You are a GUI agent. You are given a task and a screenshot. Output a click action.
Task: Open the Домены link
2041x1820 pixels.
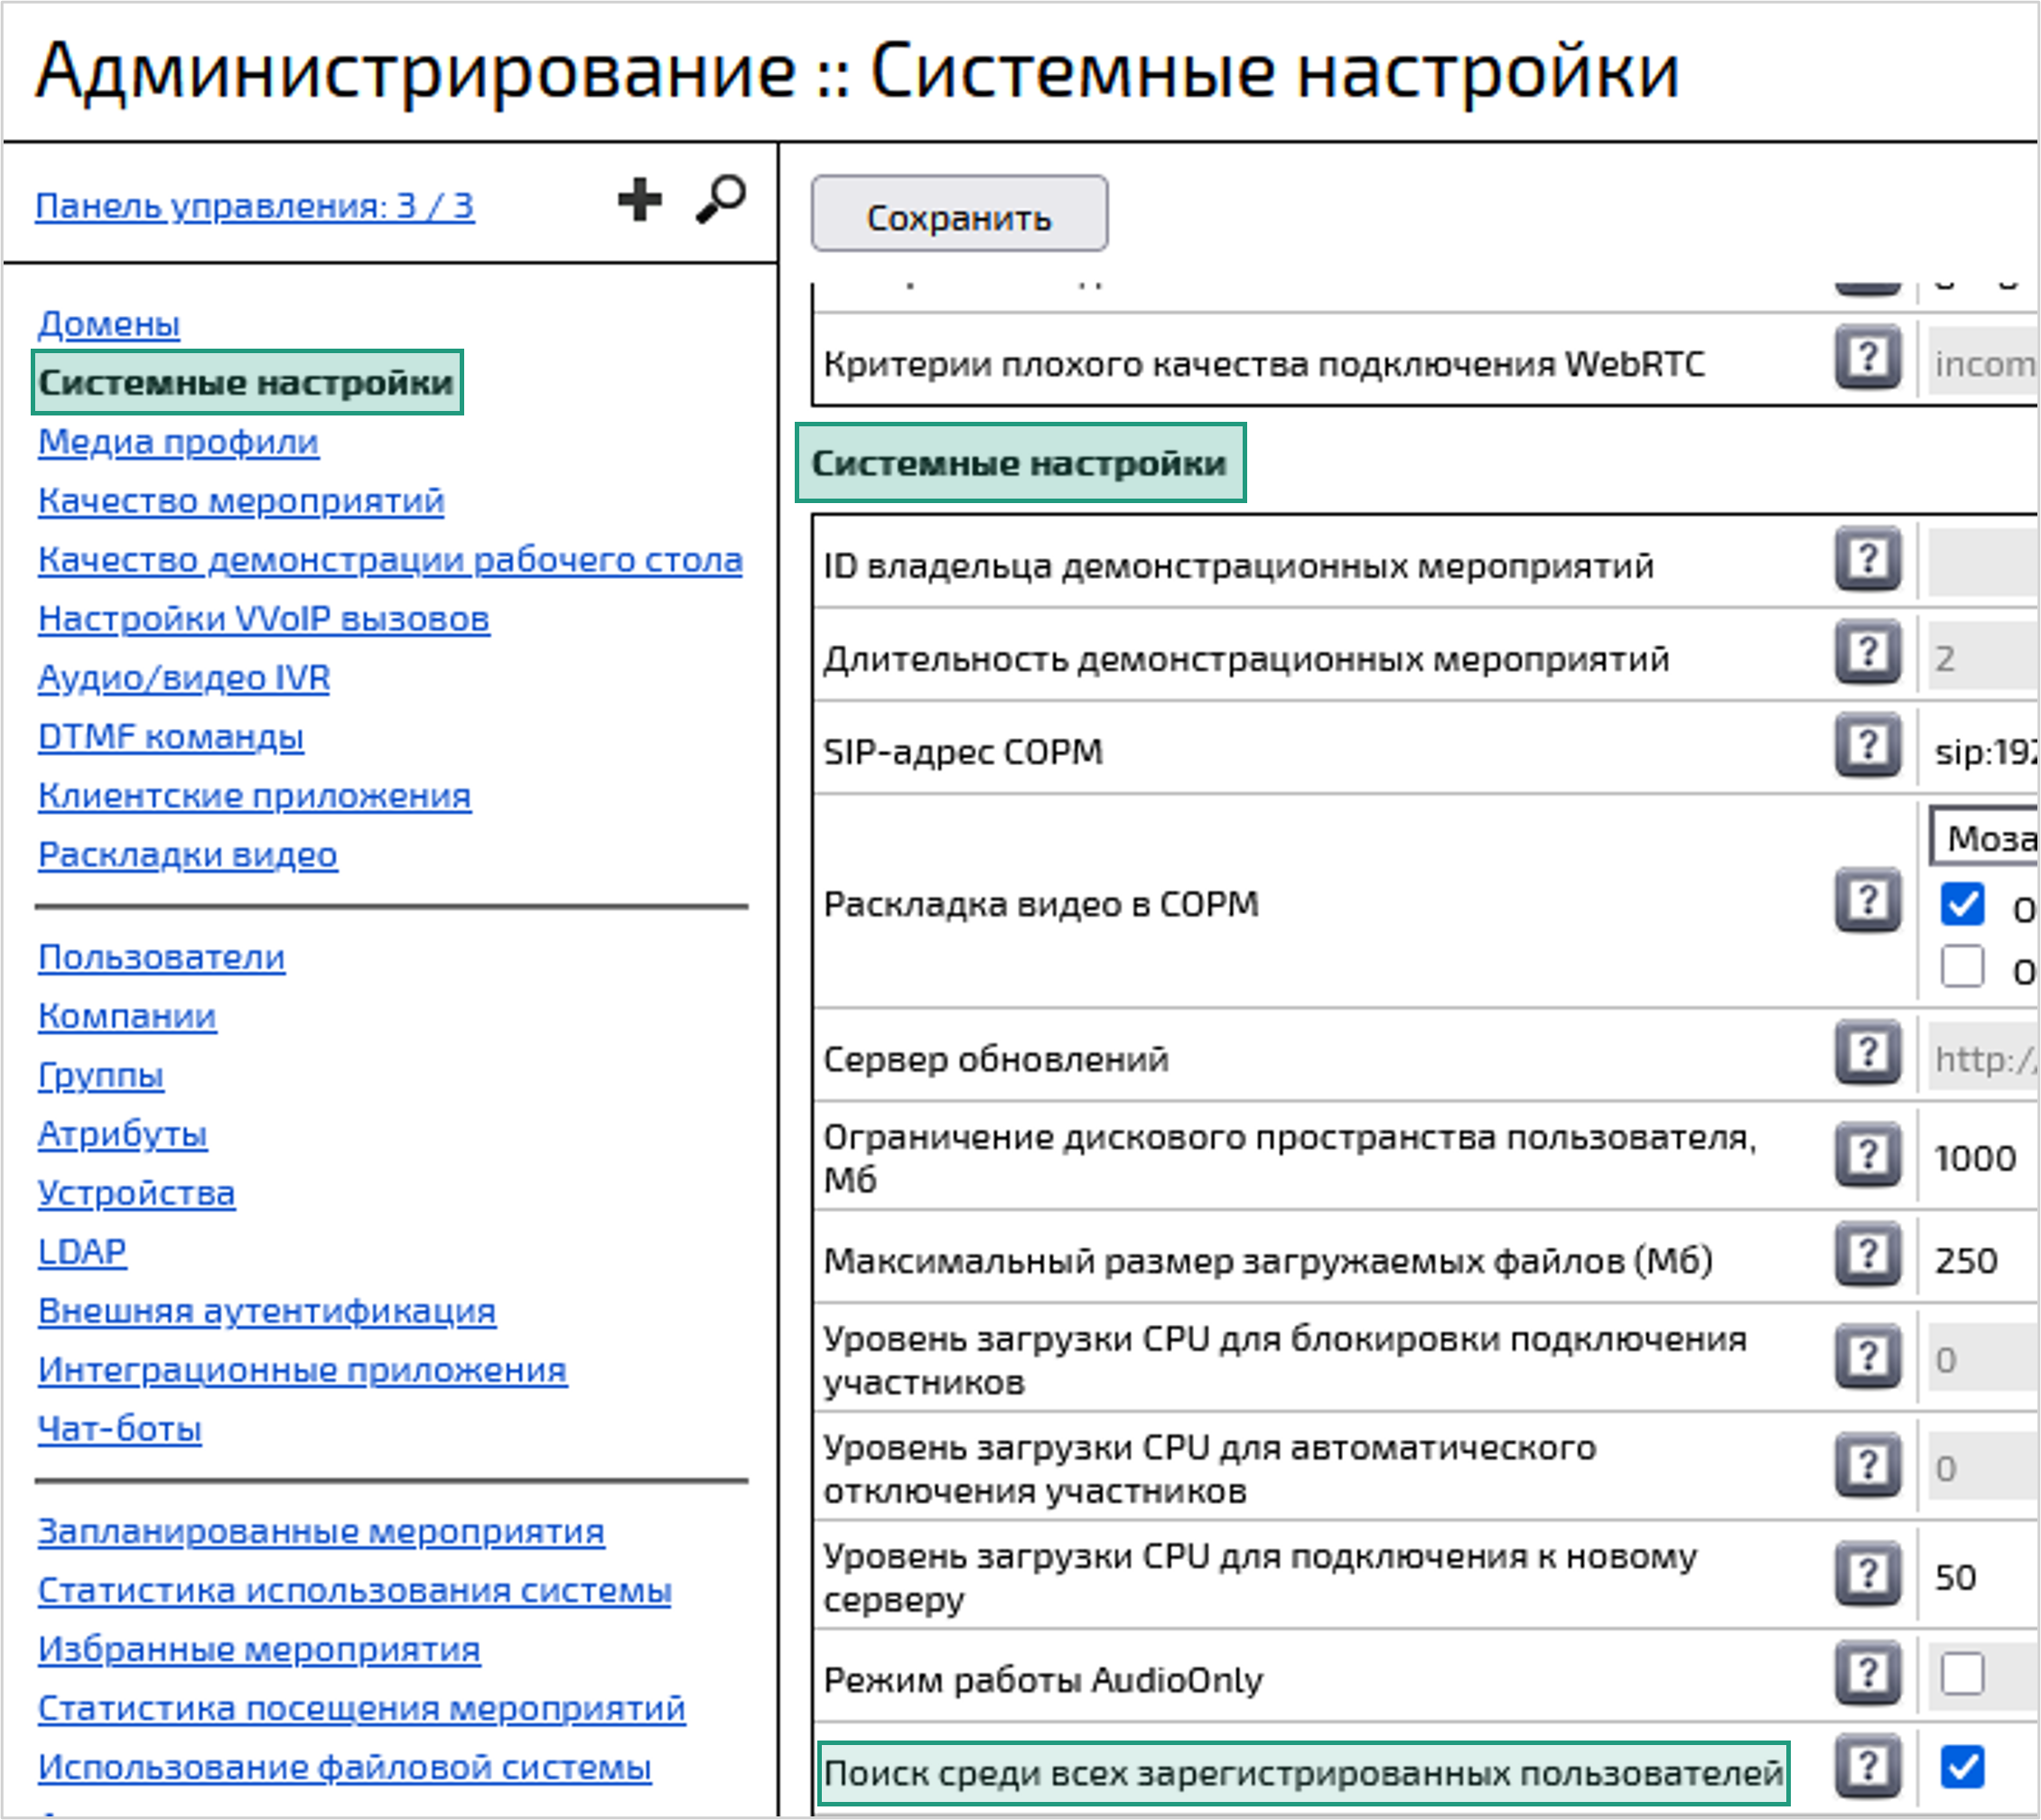click(x=108, y=323)
